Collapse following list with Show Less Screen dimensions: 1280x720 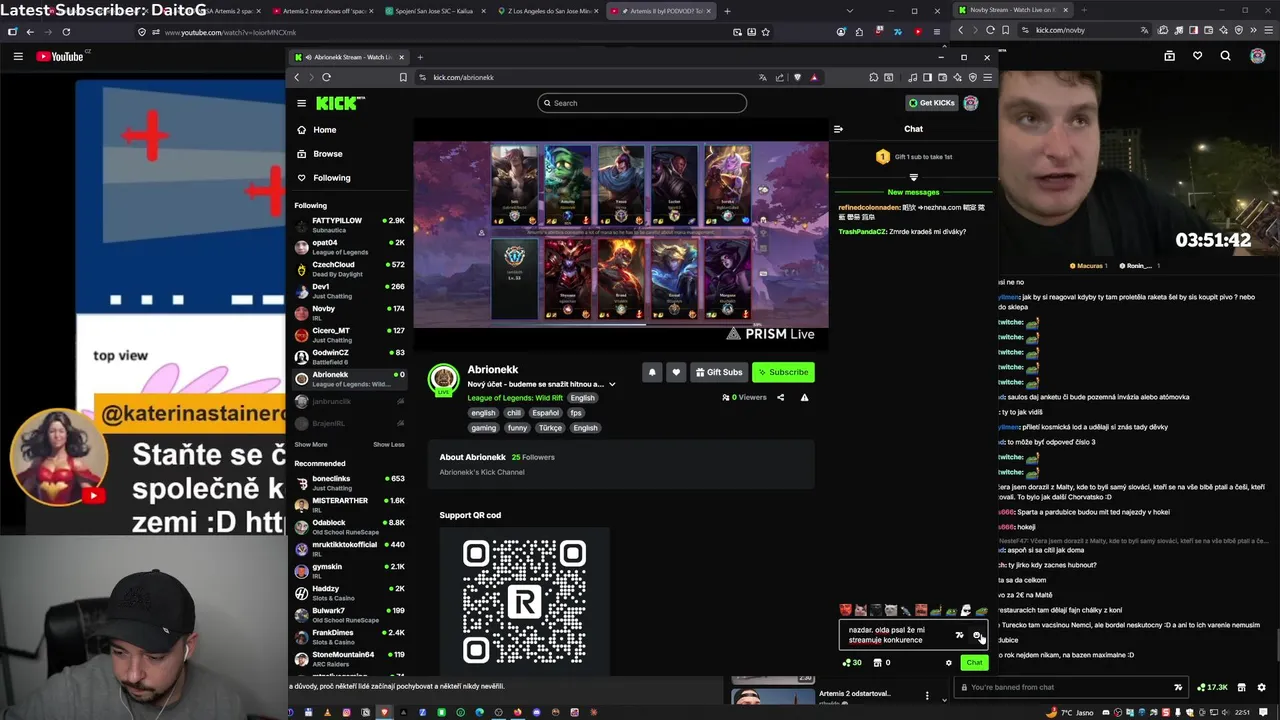pyautogui.click(x=389, y=444)
